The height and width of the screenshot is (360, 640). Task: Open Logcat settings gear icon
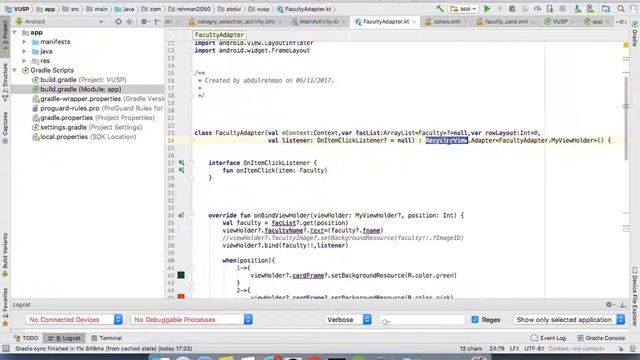pyautogui.click(x=609, y=304)
